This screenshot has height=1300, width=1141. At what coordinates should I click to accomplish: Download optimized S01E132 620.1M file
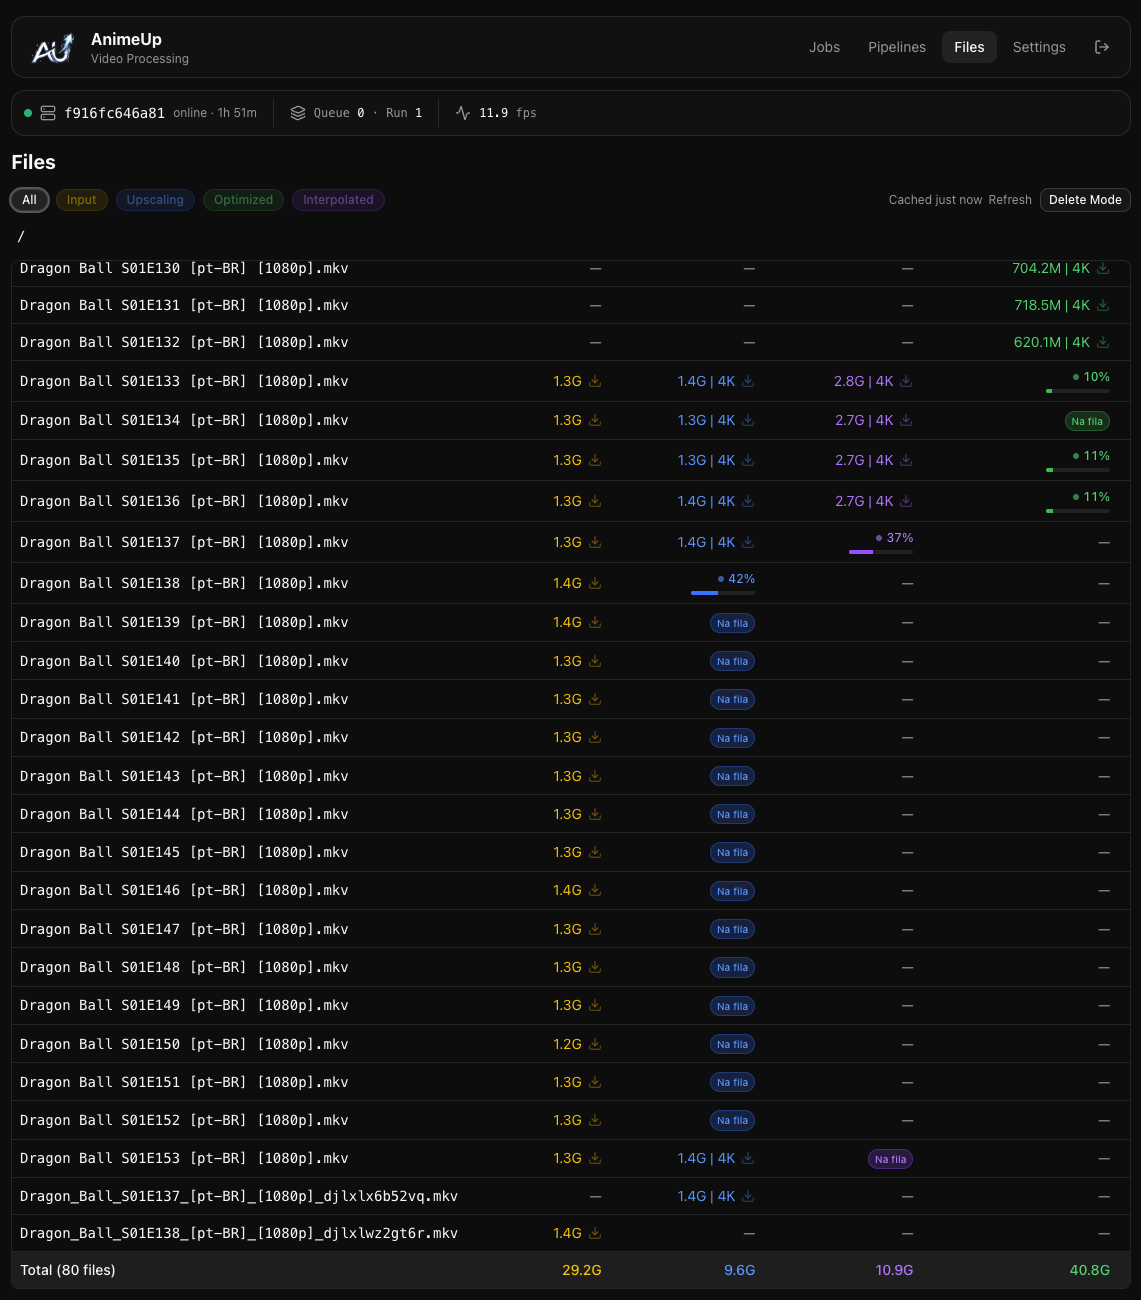tap(1103, 342)
